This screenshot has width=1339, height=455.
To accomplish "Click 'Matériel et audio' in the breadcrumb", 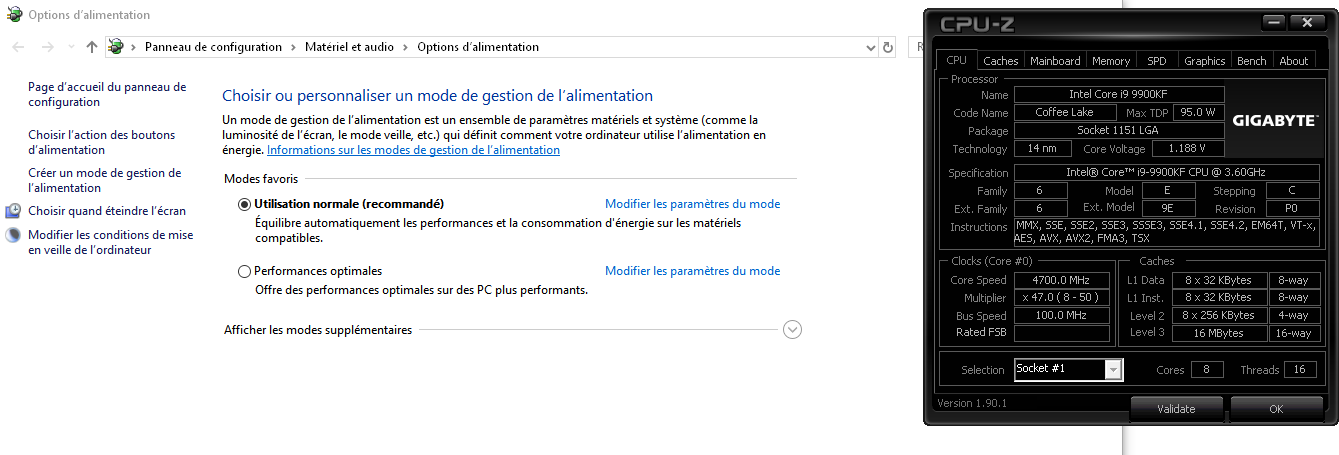I will [x=350, y=47].
